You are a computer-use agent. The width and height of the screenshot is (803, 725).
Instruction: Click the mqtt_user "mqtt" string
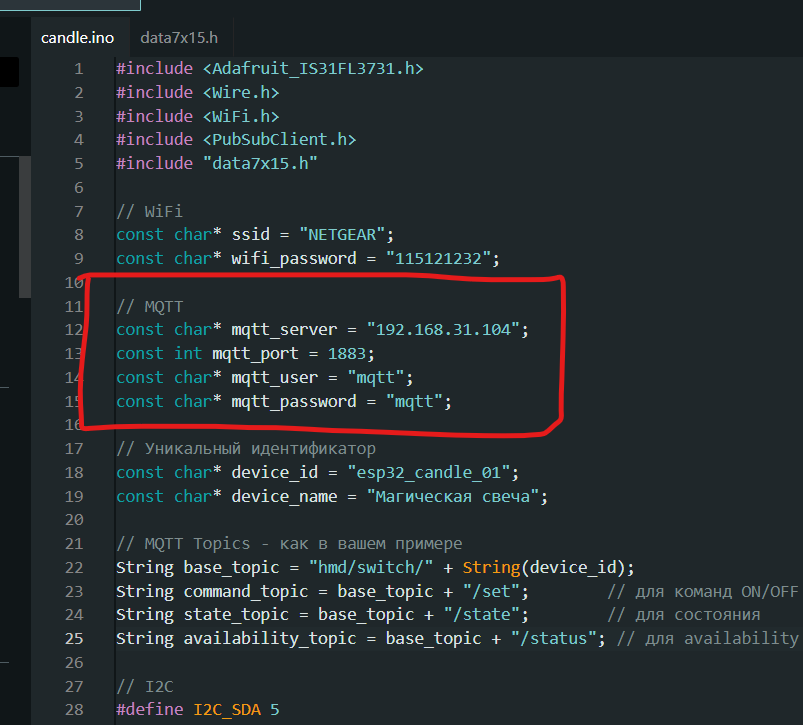379,377
